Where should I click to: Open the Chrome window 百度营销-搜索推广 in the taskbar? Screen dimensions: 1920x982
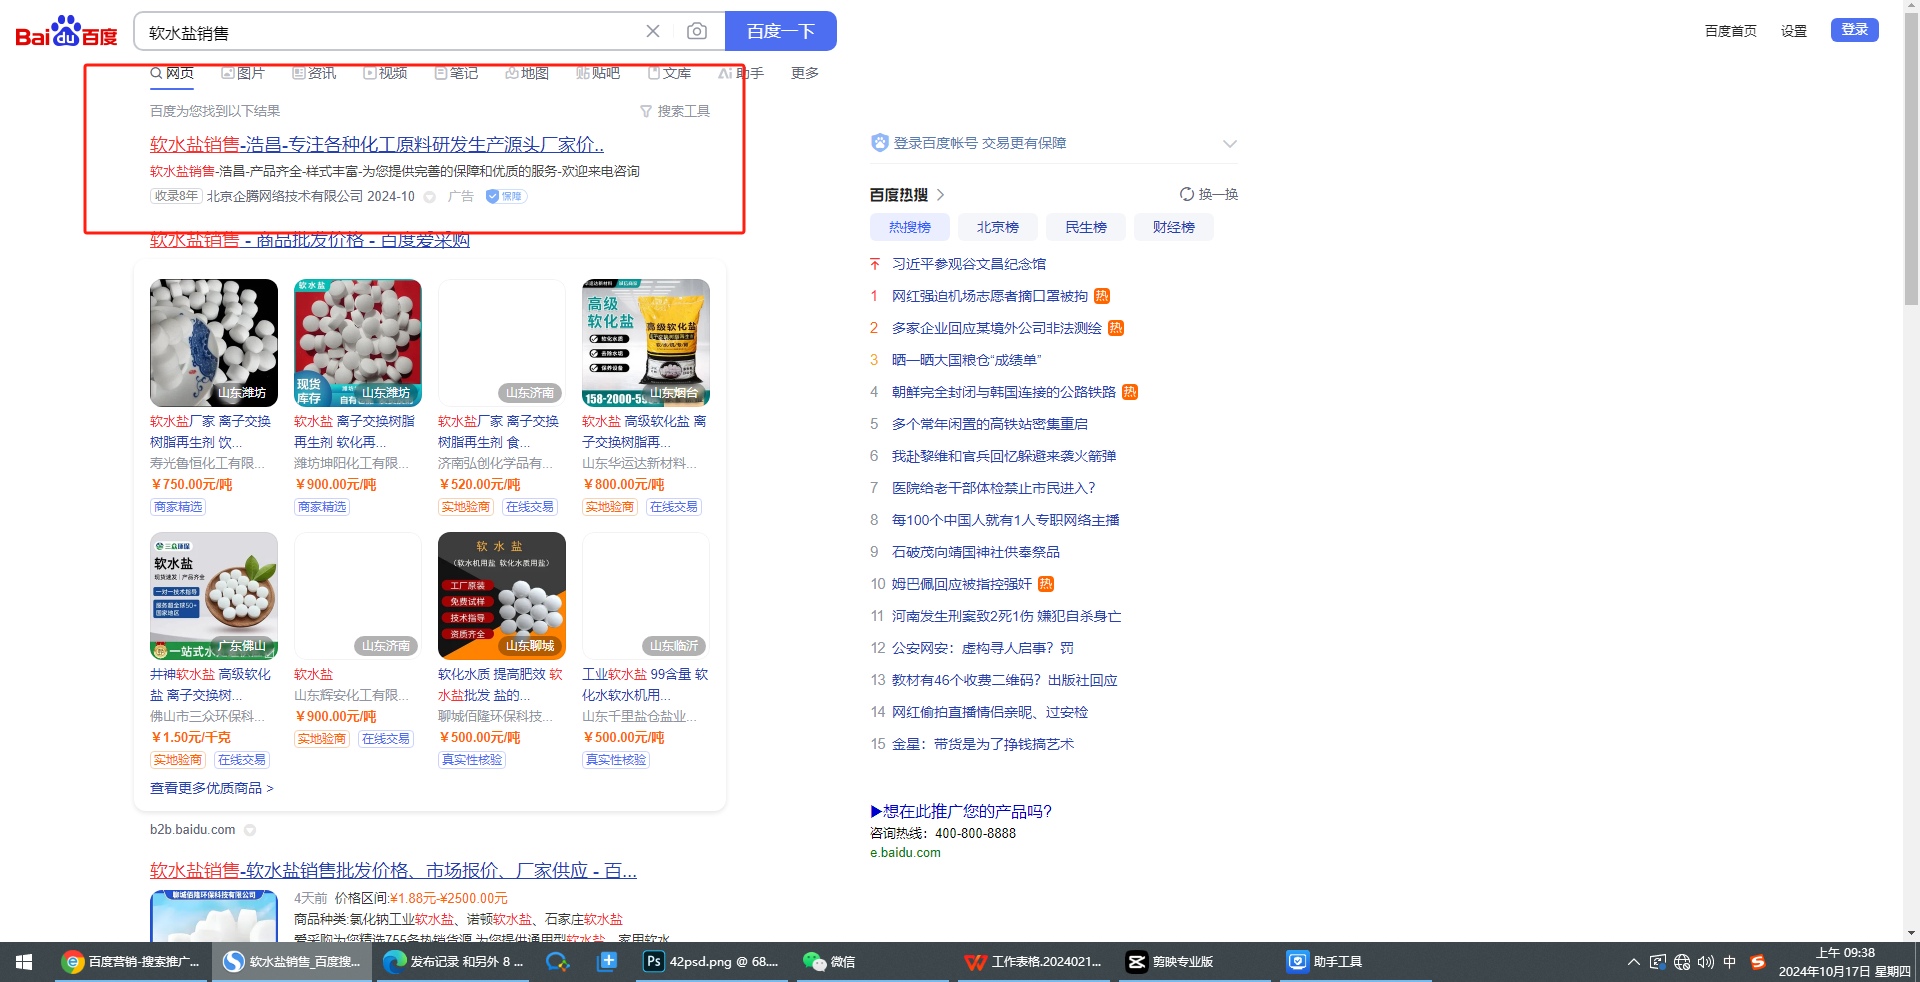click(131, 962)
